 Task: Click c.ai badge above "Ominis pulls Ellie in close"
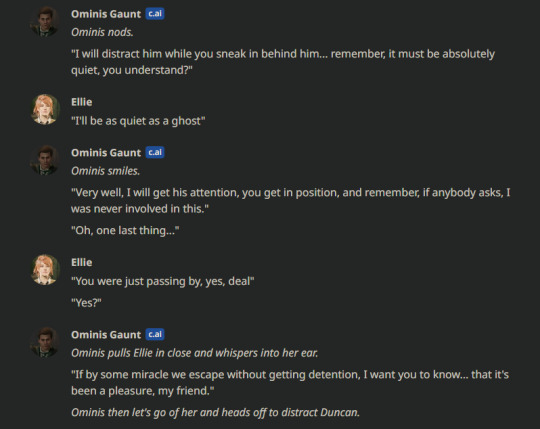pyautogui.click(x=155, y=334)
